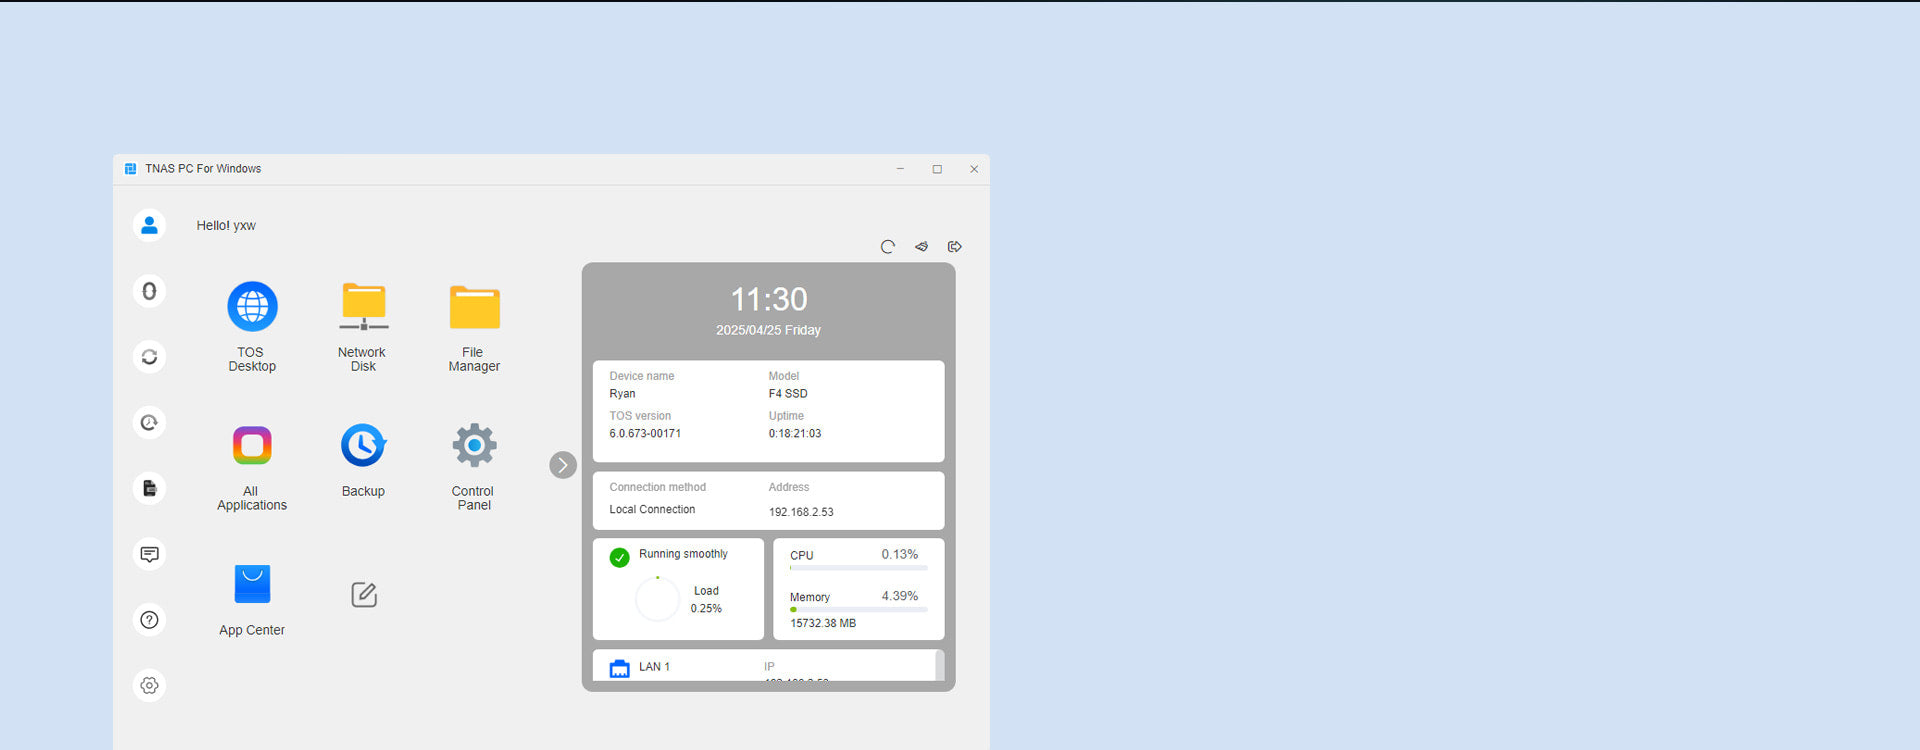Open the Network Disk app
The width and height of the screenshot is (1920, 750).
tap(363, 307)
